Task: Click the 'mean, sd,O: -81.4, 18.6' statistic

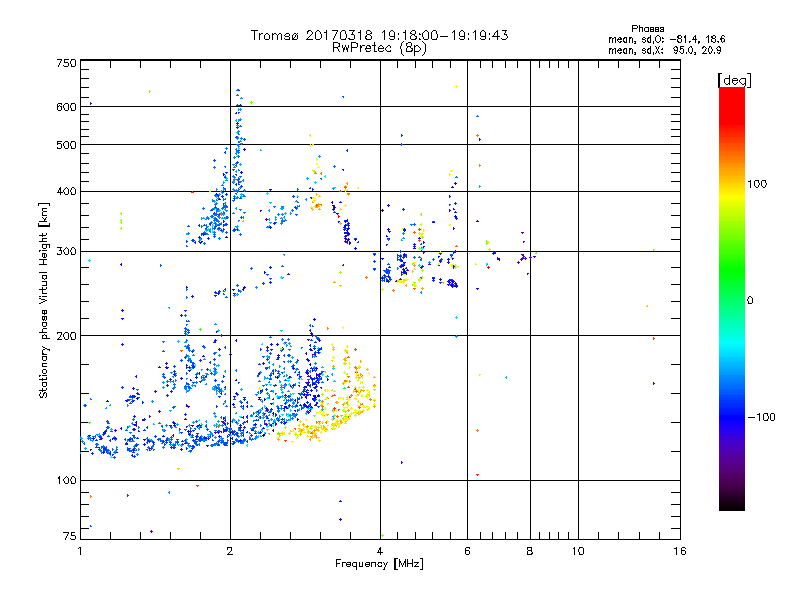Action: pyautogui.click(x=666, y=39)
